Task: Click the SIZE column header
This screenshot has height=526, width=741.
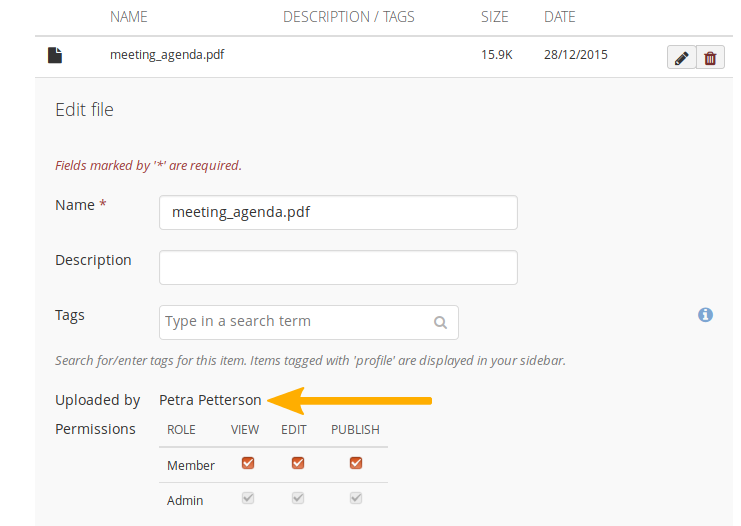Action: [x=494, y=17]
